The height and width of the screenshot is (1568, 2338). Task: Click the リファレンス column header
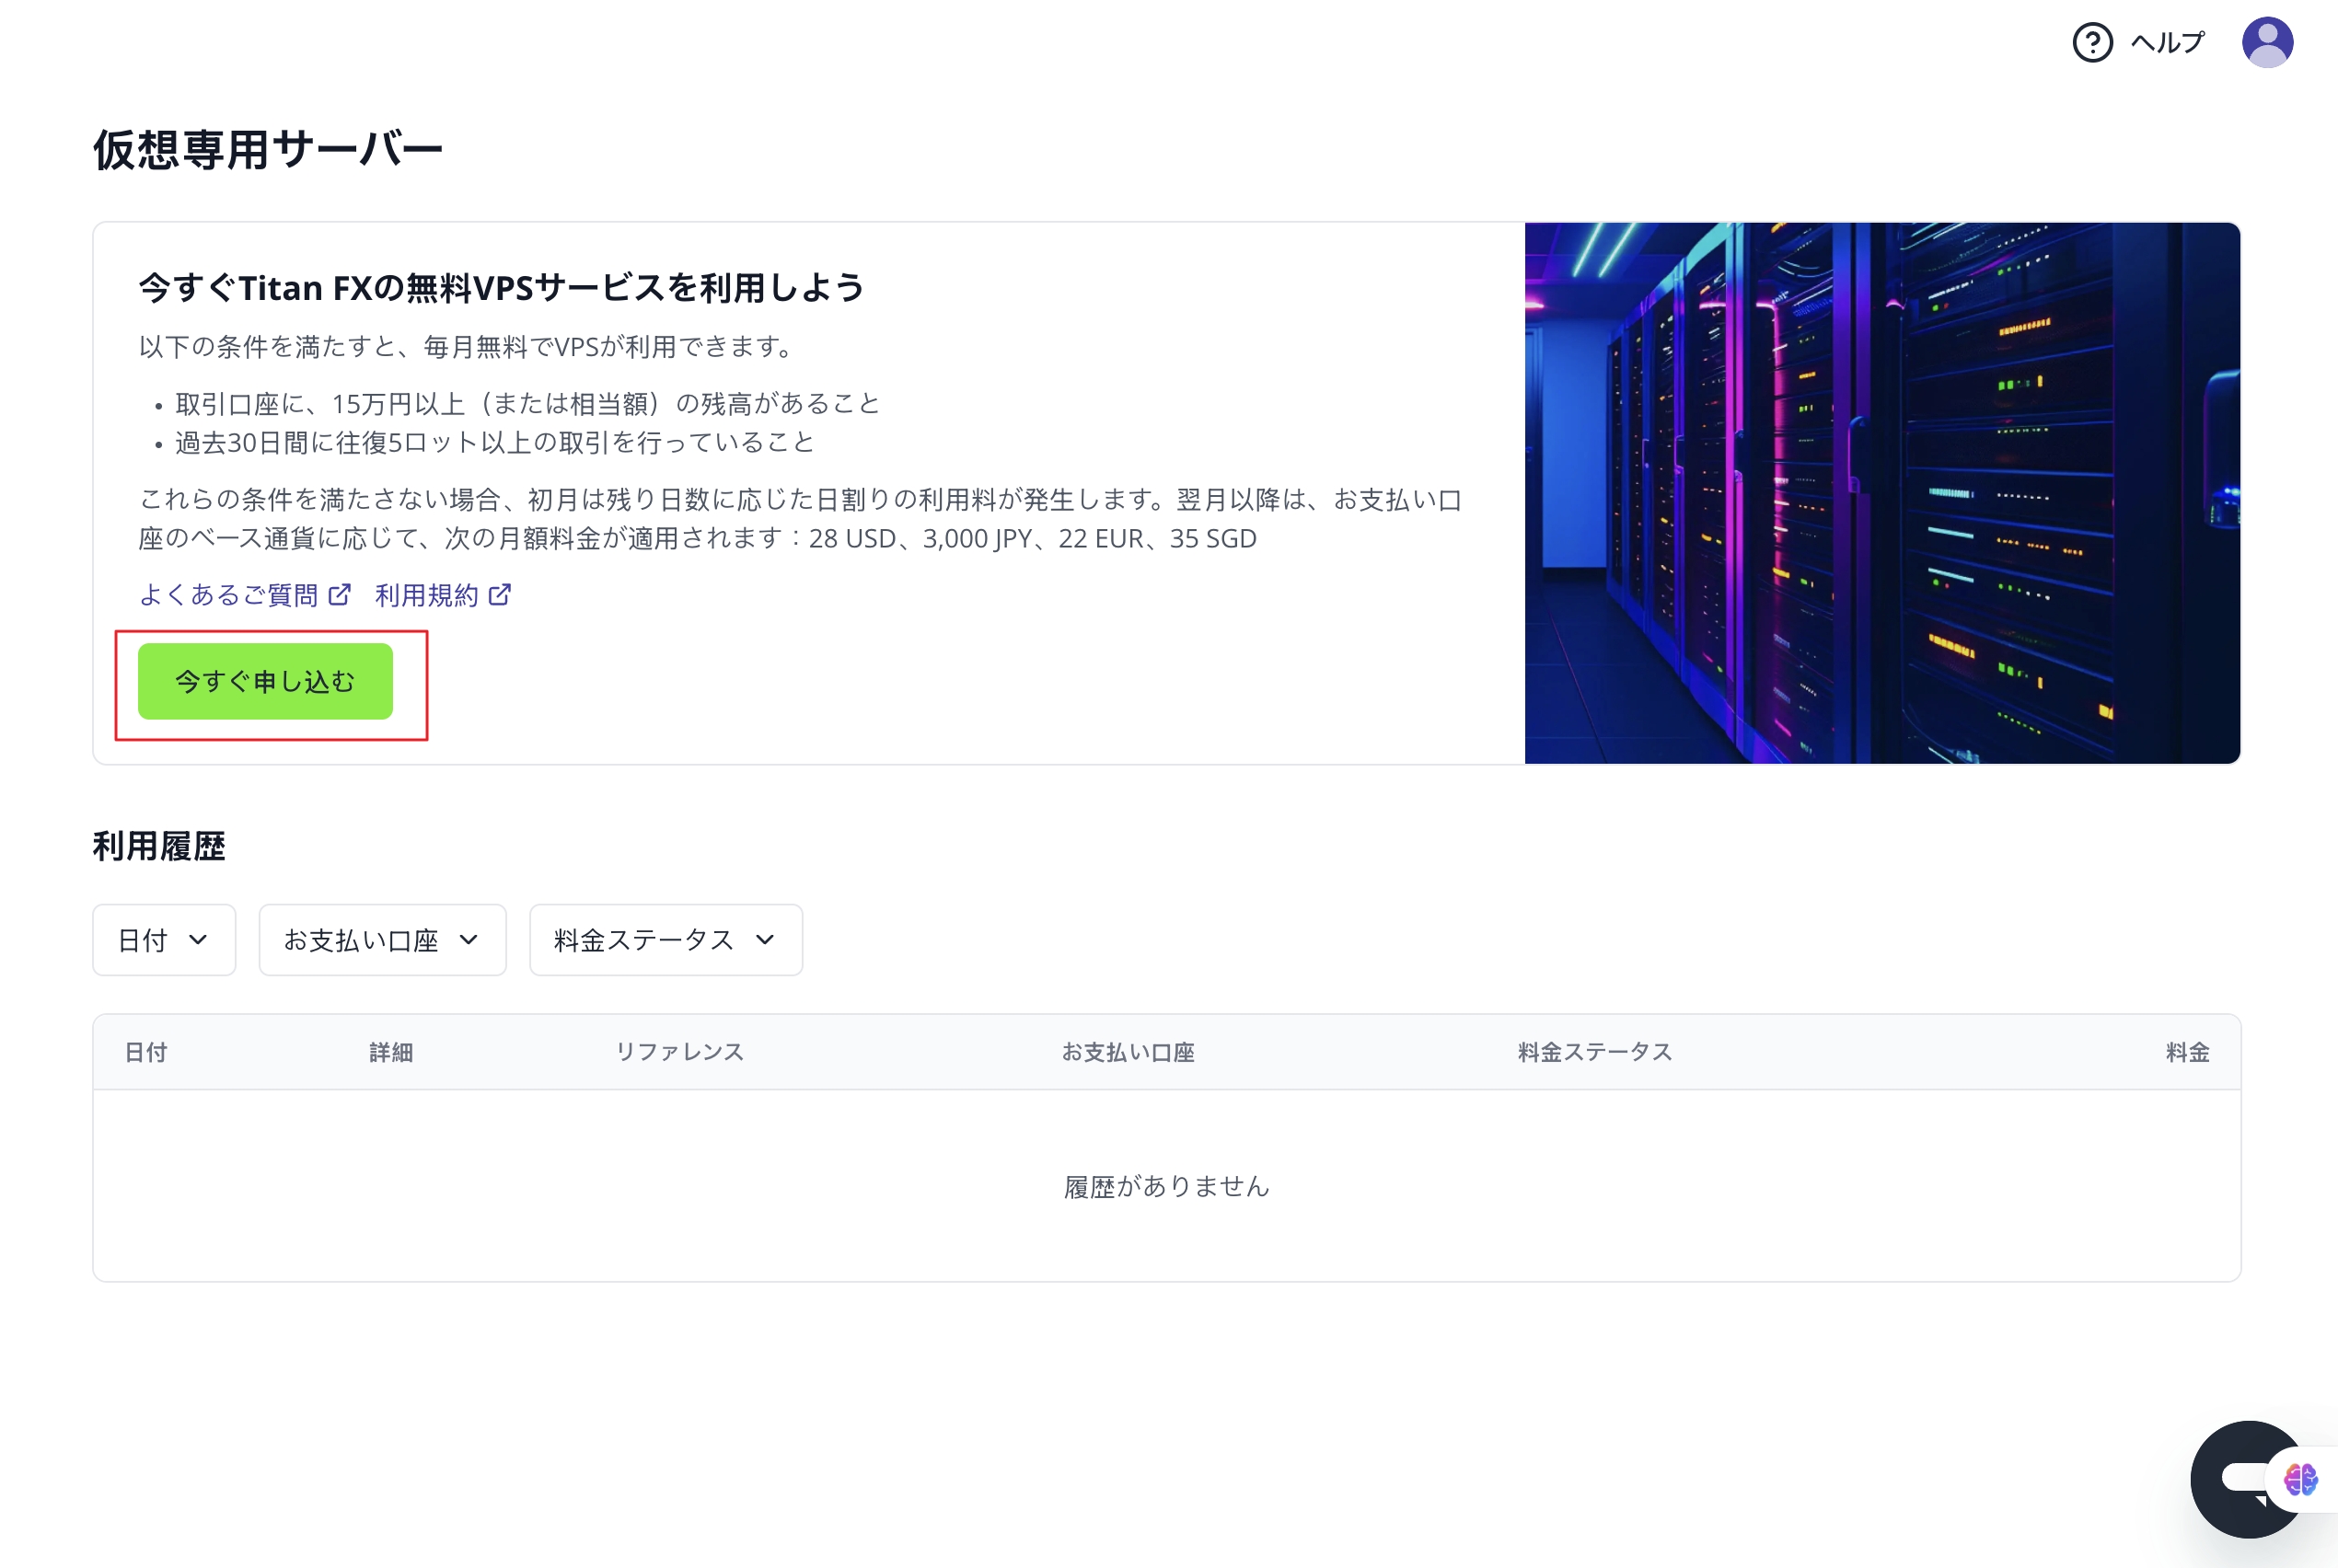680,1051
